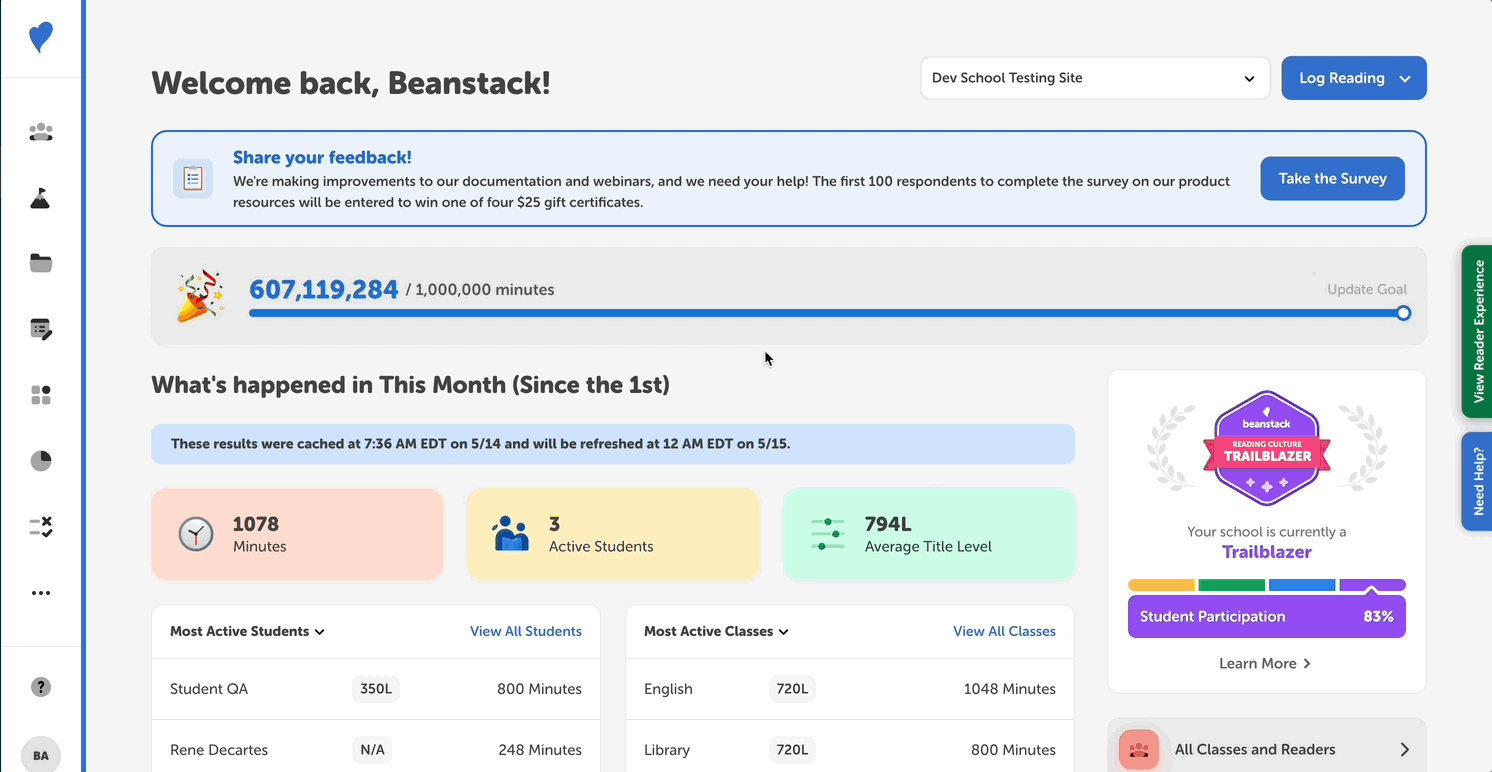Open the View Reader Experience side tab

[x=1480, y=331]
